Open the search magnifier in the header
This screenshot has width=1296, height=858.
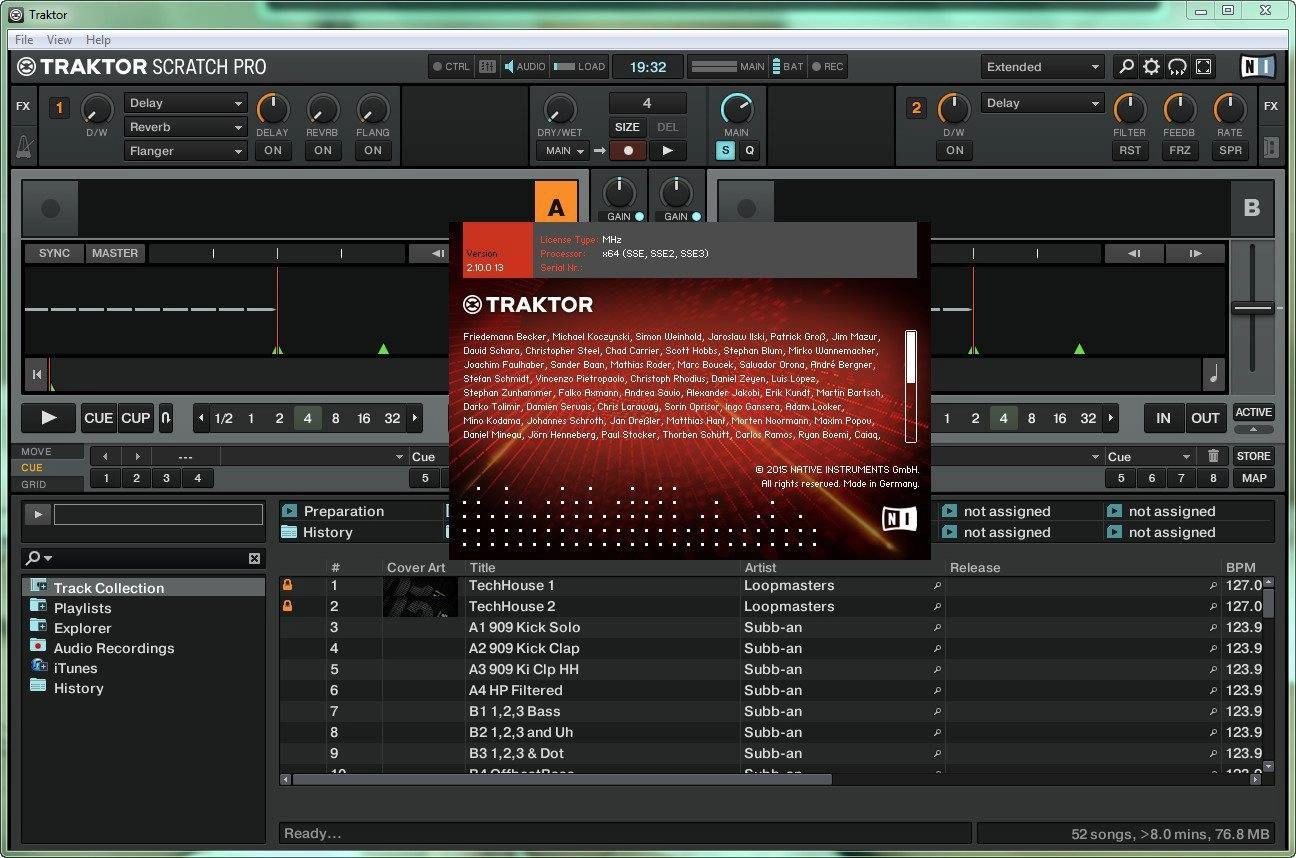pos(1126,67)
